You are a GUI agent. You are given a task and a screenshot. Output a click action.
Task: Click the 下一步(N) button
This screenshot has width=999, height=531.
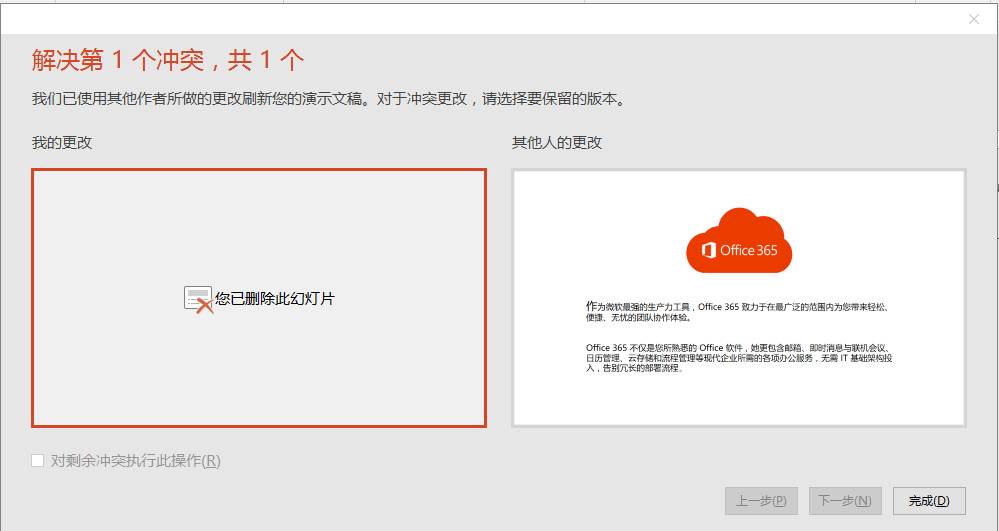tap(845, 501)
